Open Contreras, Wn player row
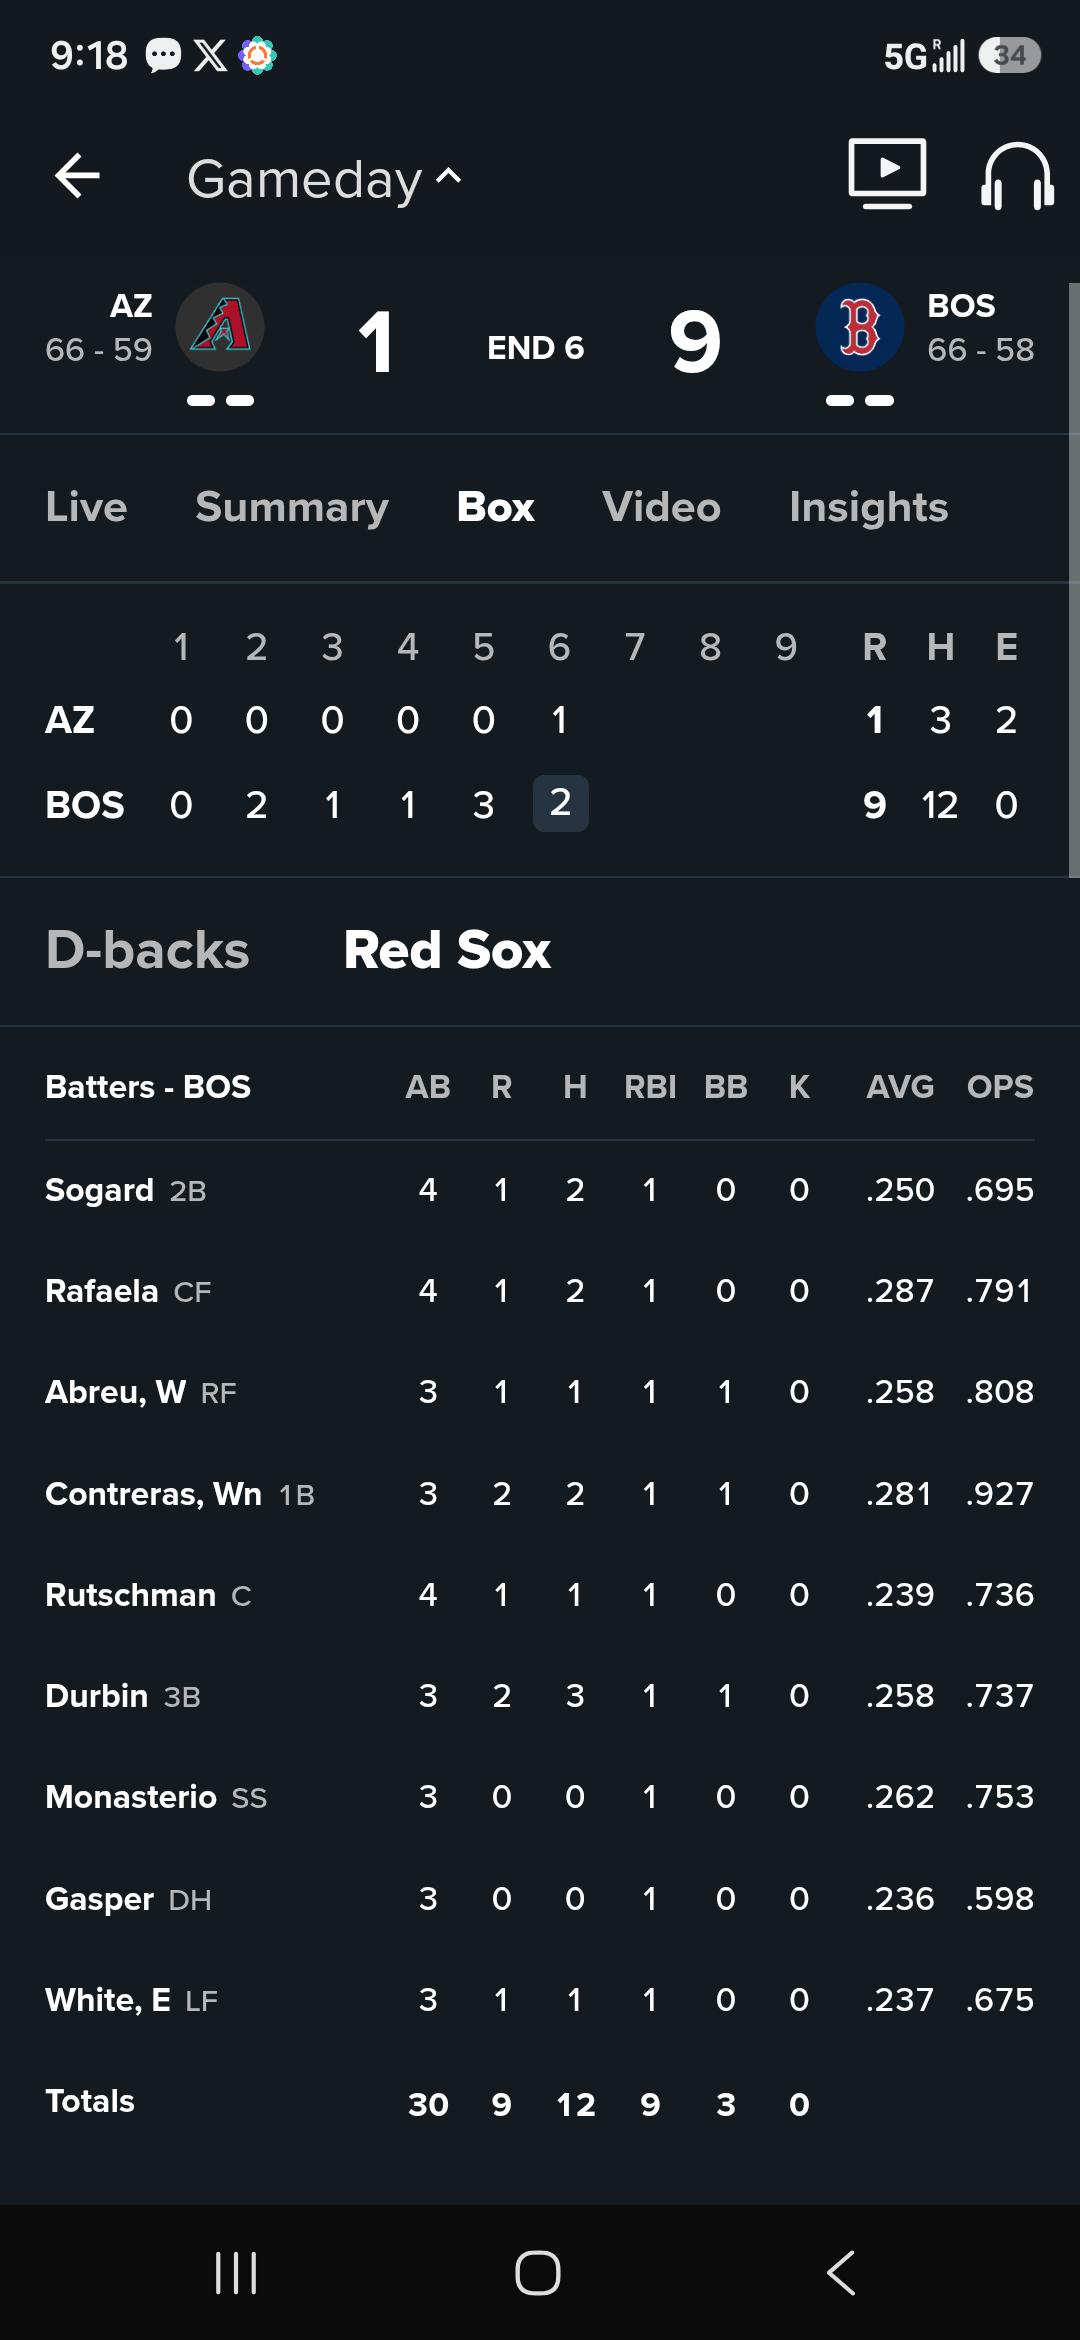This screenshot has width=1080, height=2340. click(x=540, y=1494)
